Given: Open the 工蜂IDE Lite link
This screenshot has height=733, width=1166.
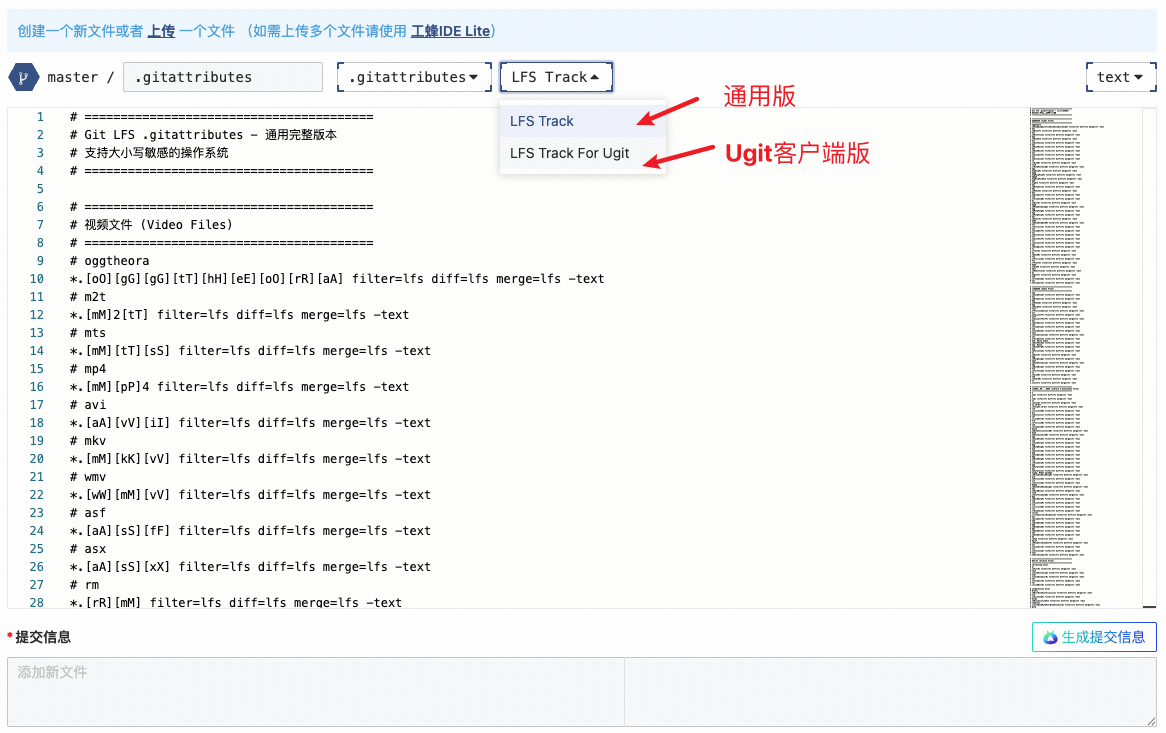Looking at the screenshot, I should coord(450,31).
